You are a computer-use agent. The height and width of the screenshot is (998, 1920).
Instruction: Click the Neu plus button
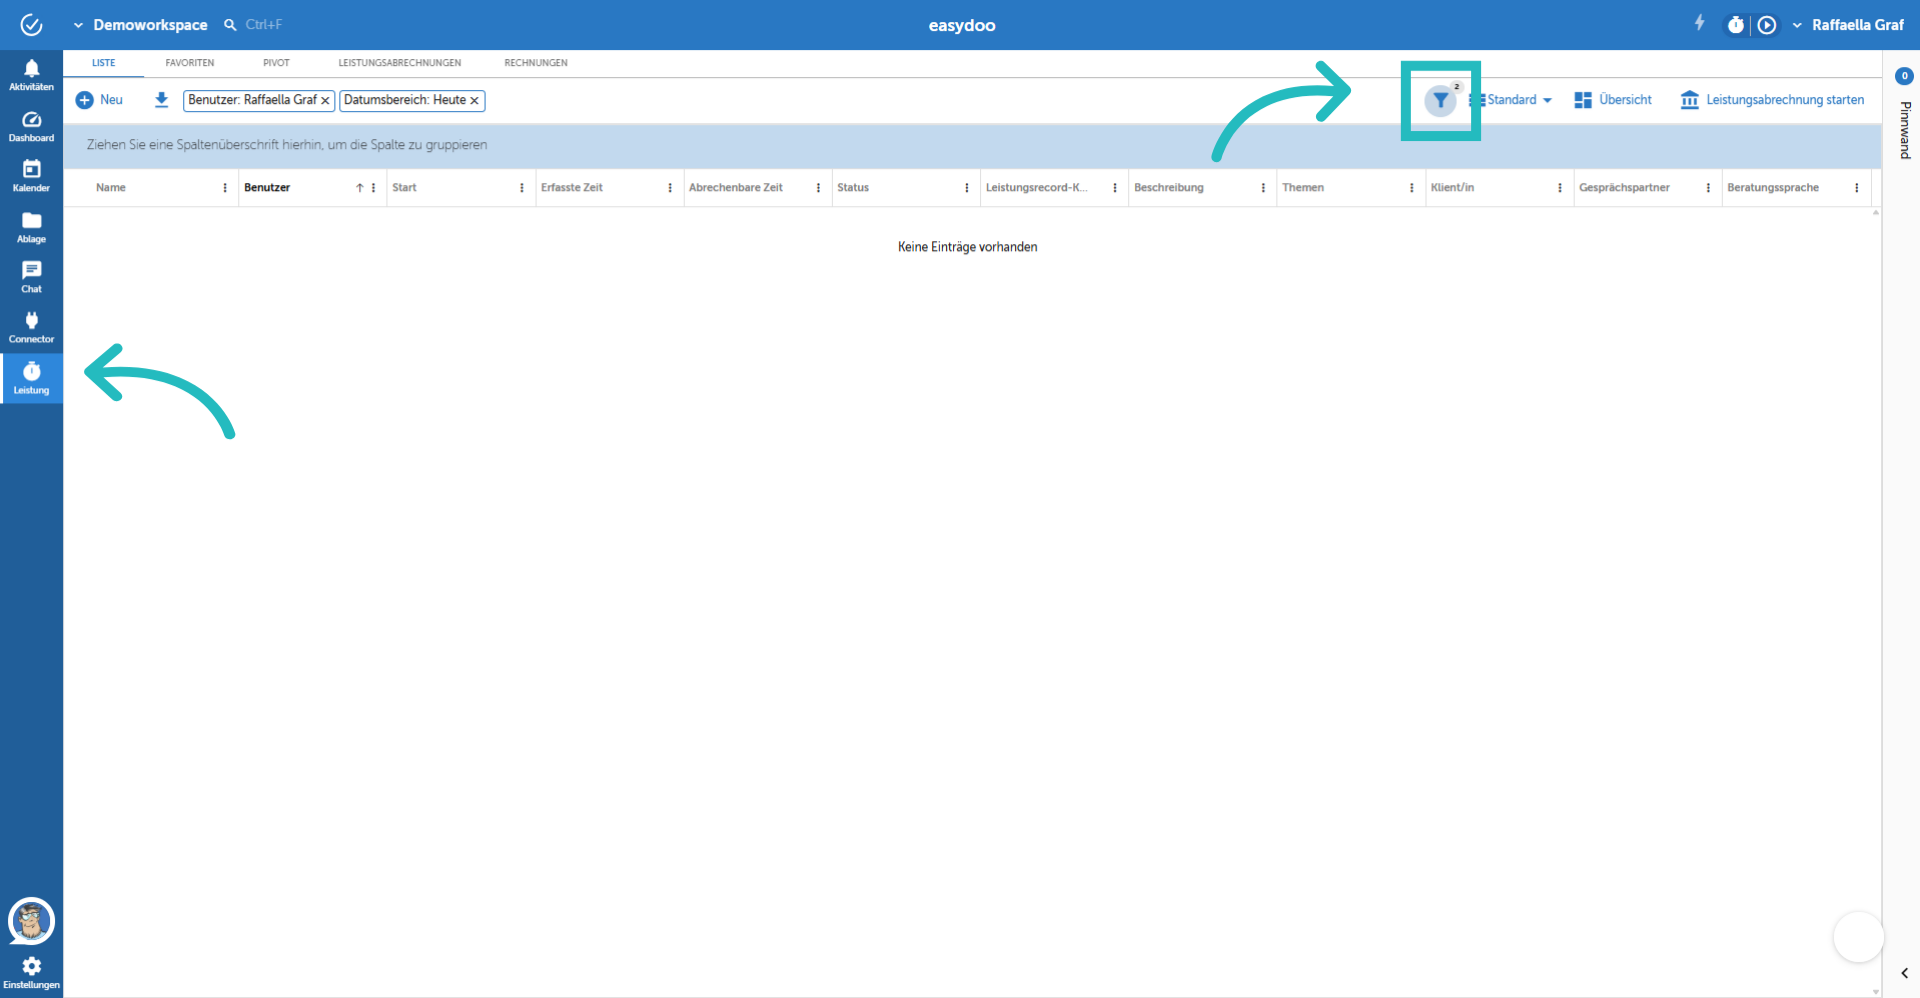coord(99,100)
